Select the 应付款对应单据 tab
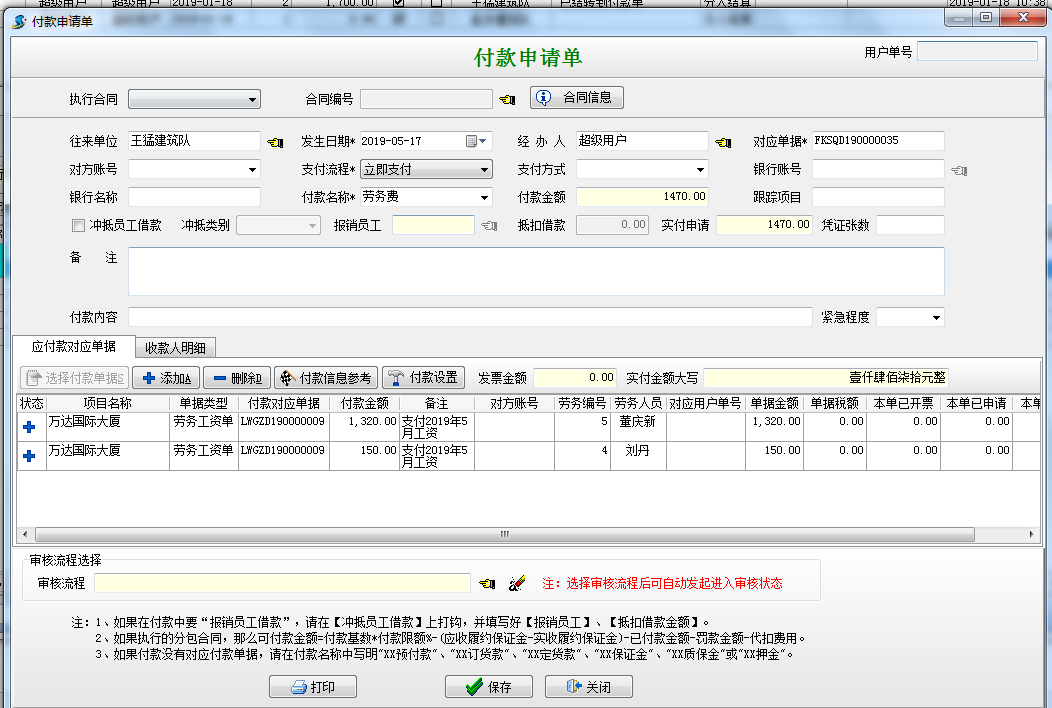 click(73, 347)
